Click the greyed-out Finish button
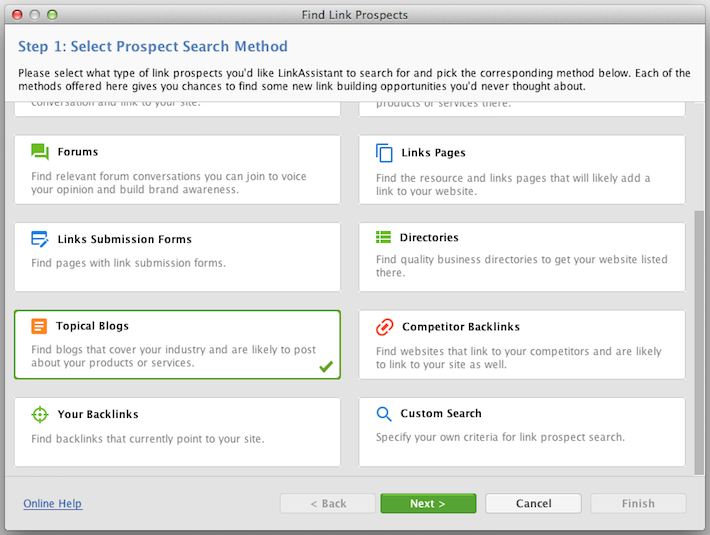This screenshot has height=535, width=710. point(638,503)
